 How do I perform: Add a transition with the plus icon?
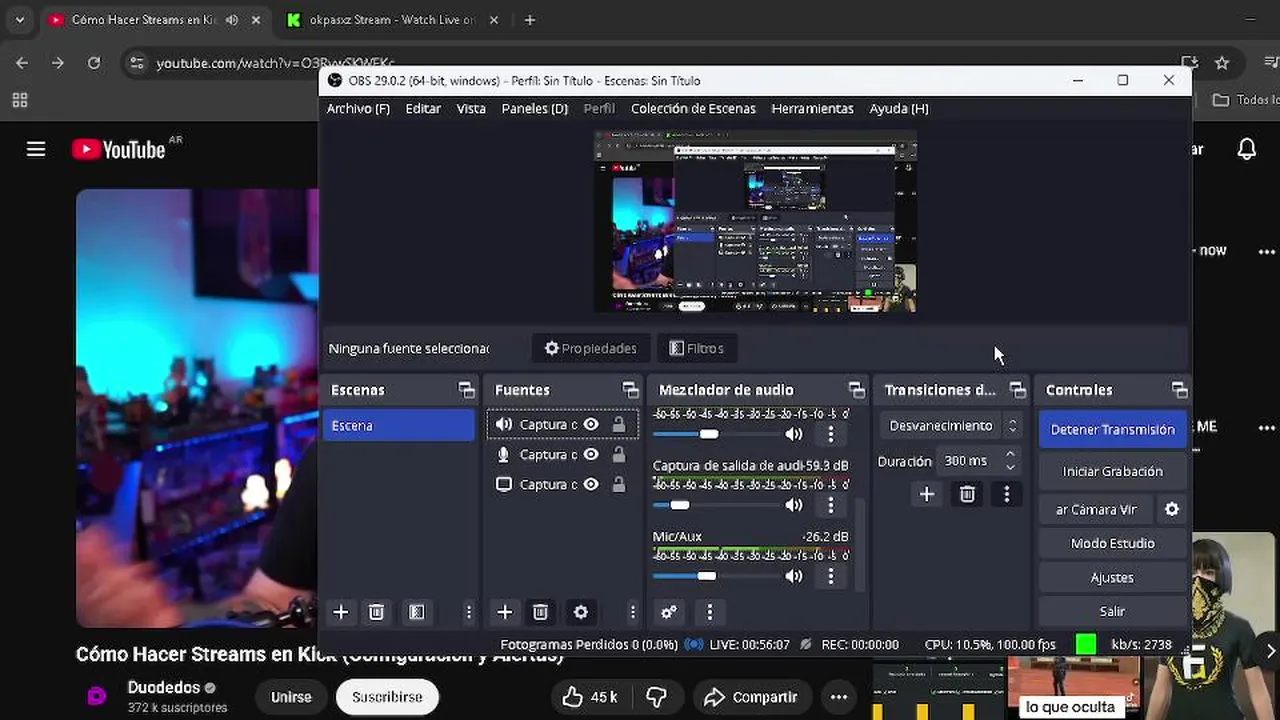tap(927, 494)
